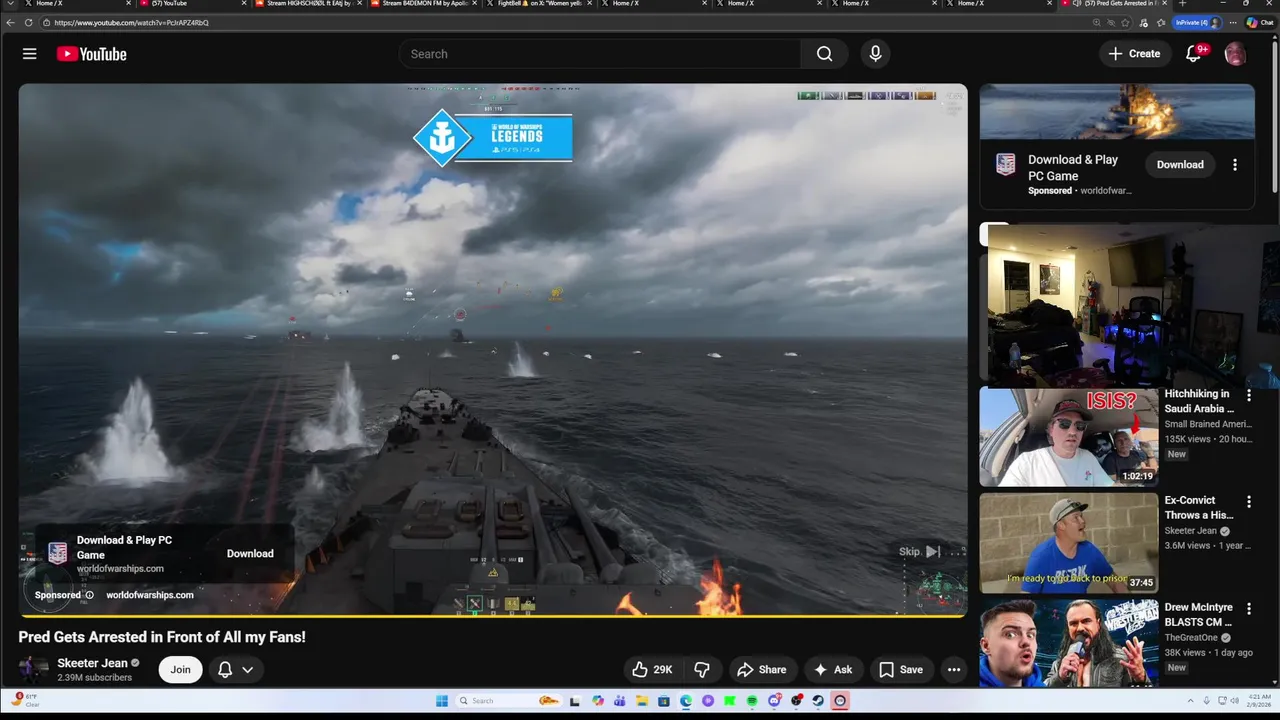Open options for Drew McIntyre video
This screenshot has width=1280, height=720.
click(x=1248, y=609)
